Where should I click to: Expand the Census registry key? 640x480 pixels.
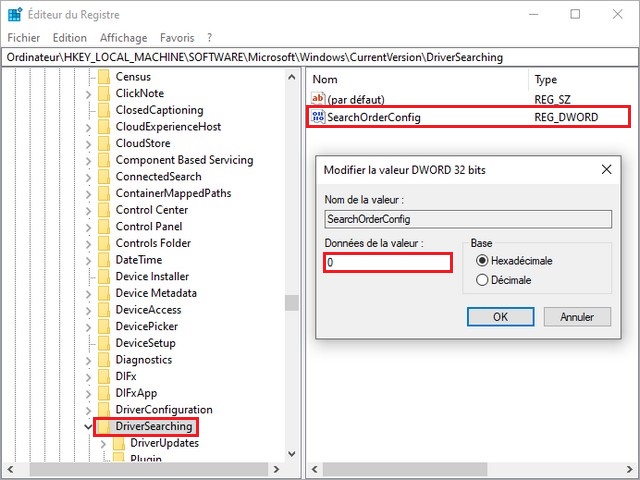[x=88, y=77]
